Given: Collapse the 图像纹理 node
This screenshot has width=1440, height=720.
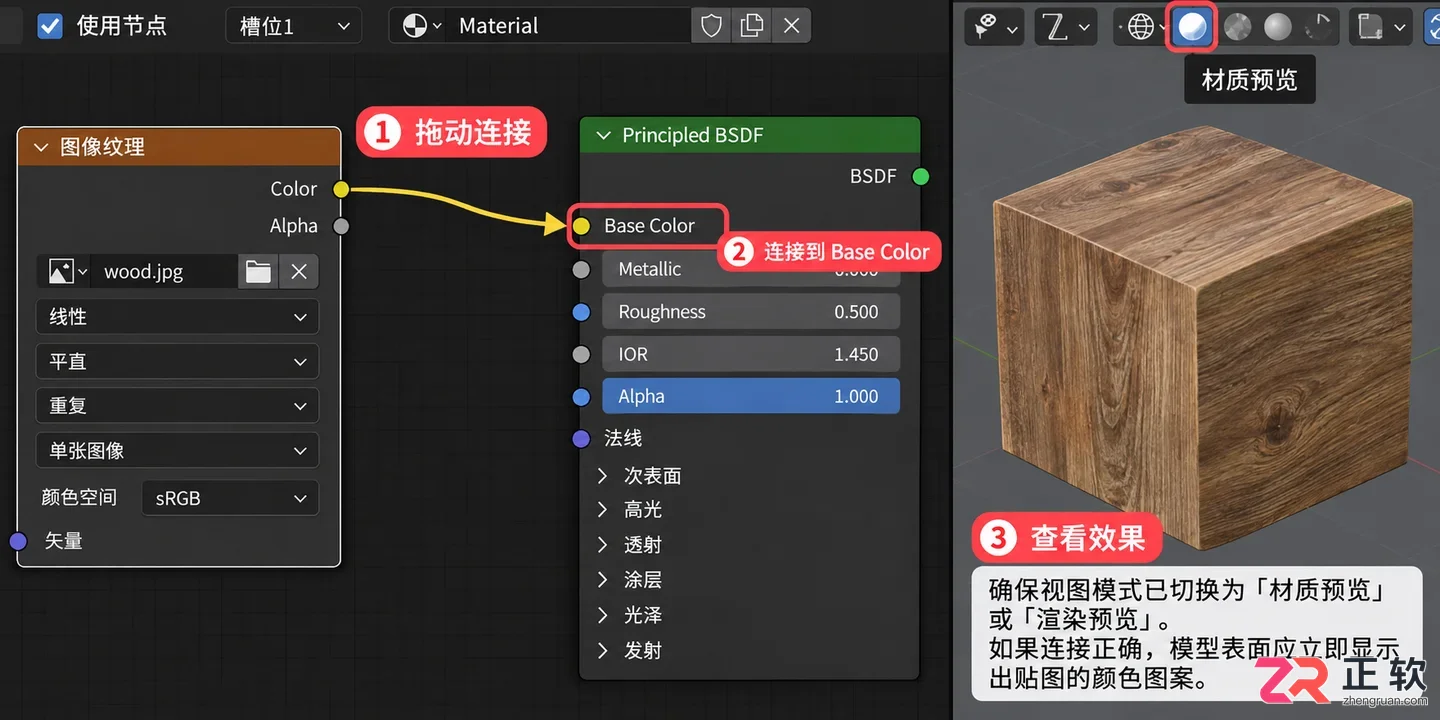Looking at the screenshot, I should tap(41, 147).
